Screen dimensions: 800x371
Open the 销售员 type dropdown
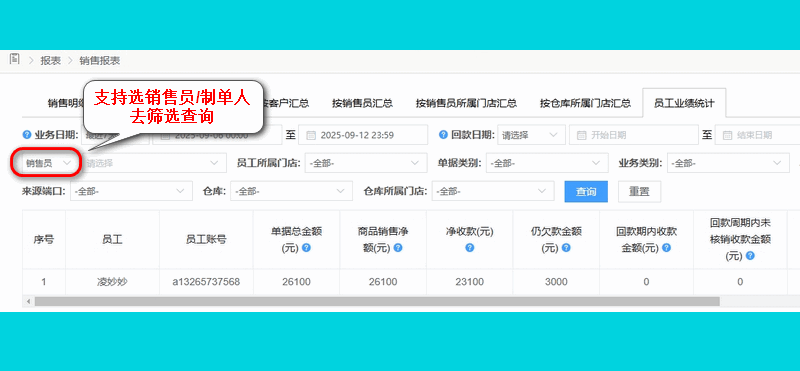pyautogui.click(x=48, y=163)
